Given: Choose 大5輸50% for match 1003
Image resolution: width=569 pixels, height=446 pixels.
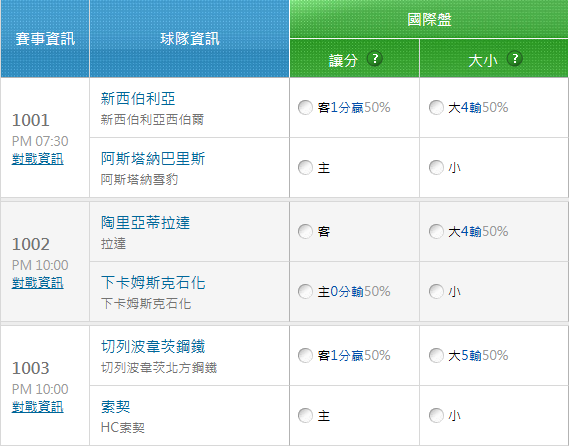Looking at the screenshot, I should coord(436,355).
